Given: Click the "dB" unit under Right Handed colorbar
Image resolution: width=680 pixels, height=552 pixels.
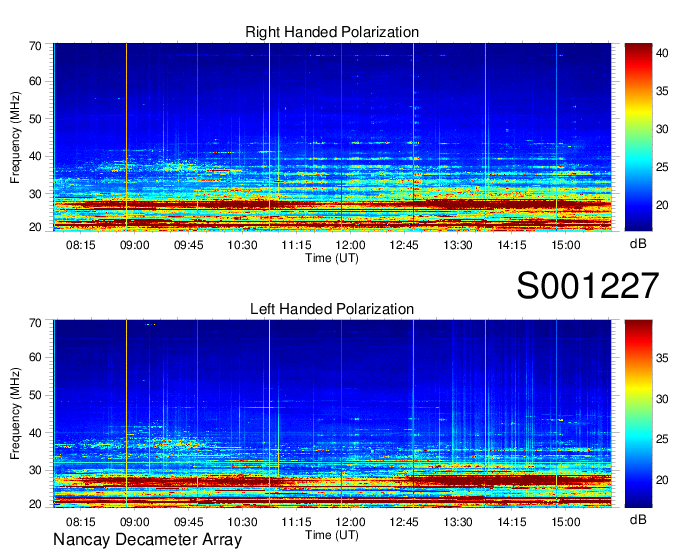Looking at the screenshot, I should [638, 244].
